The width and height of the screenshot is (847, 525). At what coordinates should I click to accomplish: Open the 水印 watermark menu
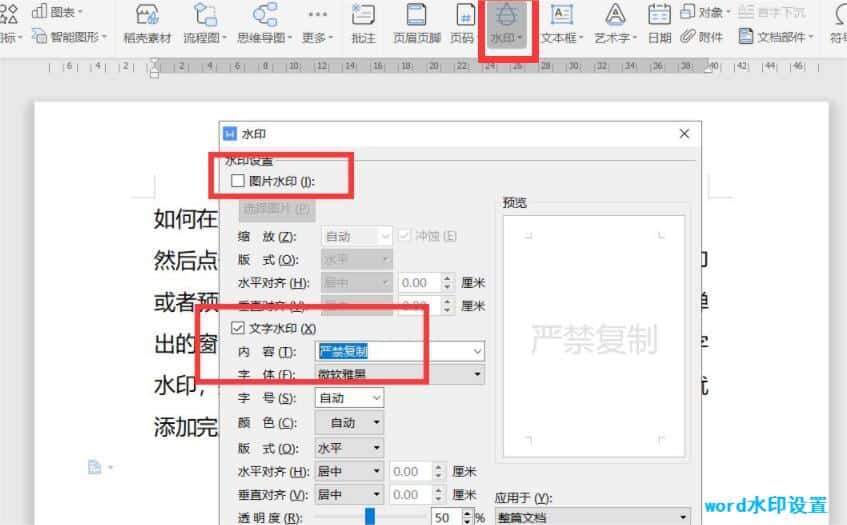pos(507,25)
